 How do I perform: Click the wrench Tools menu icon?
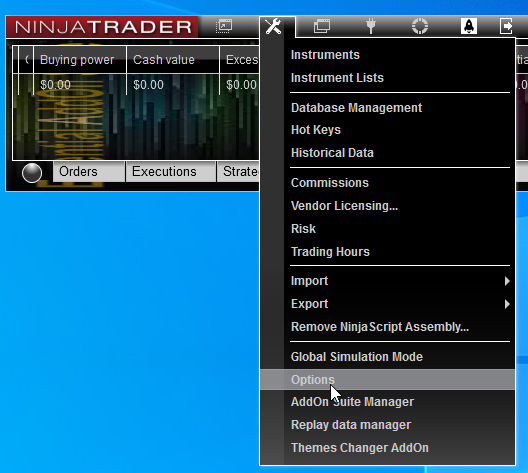pyautogui.click(x=273, y=27)
